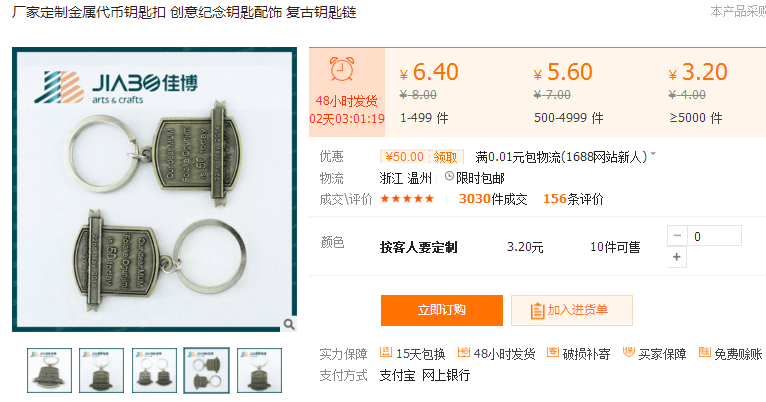Click the 15天包换 guarantee icon
Viewport: 766px width, 402px height.
point(386,352)
